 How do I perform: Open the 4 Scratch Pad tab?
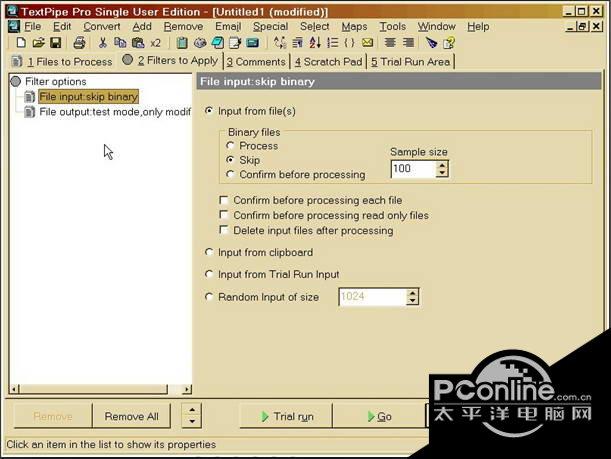pyautogui.click(x=328, y=62)
